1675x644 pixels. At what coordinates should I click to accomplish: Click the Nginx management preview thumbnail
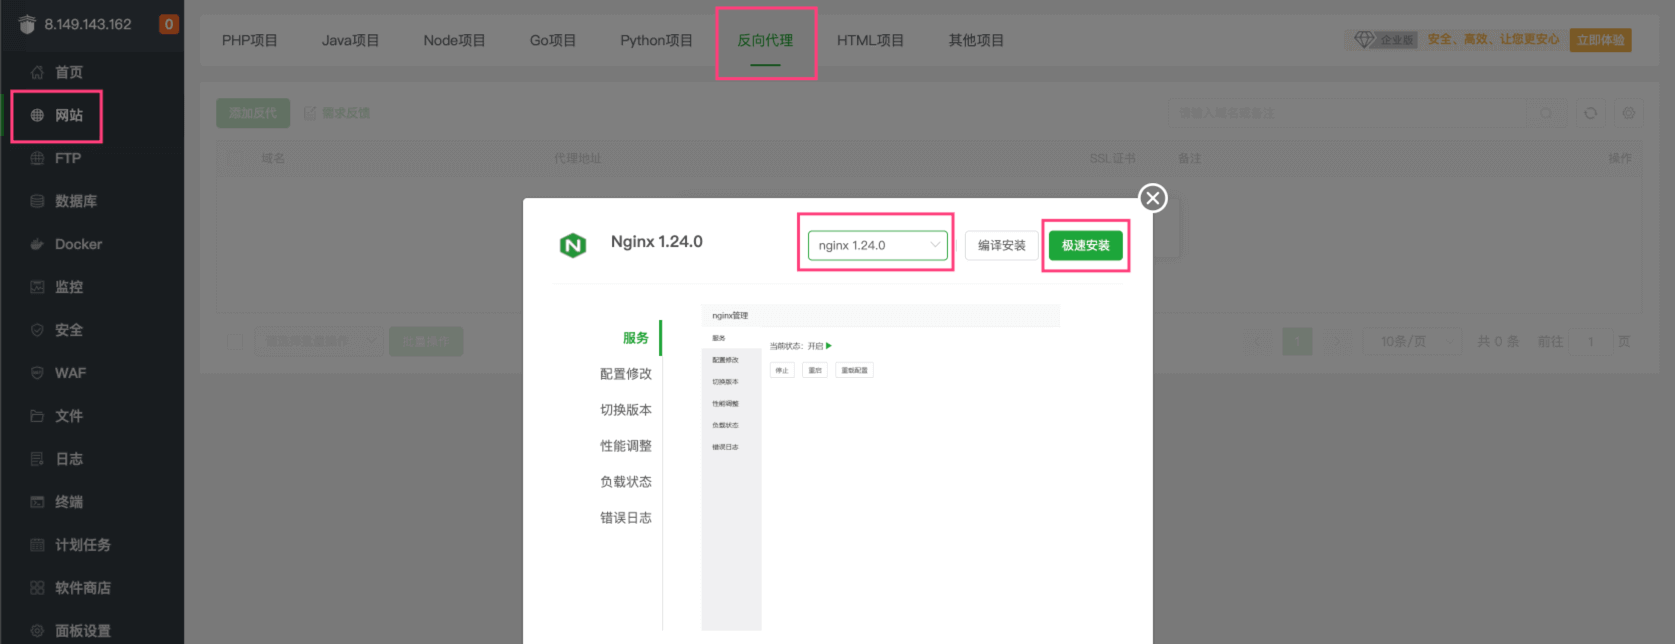coord(880,466)
